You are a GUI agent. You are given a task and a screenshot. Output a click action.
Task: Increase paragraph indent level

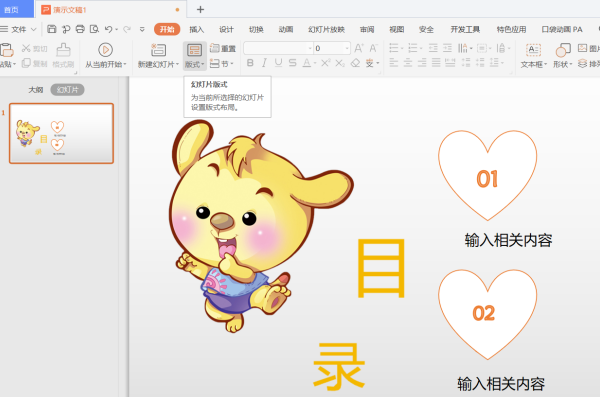[447, 48]
